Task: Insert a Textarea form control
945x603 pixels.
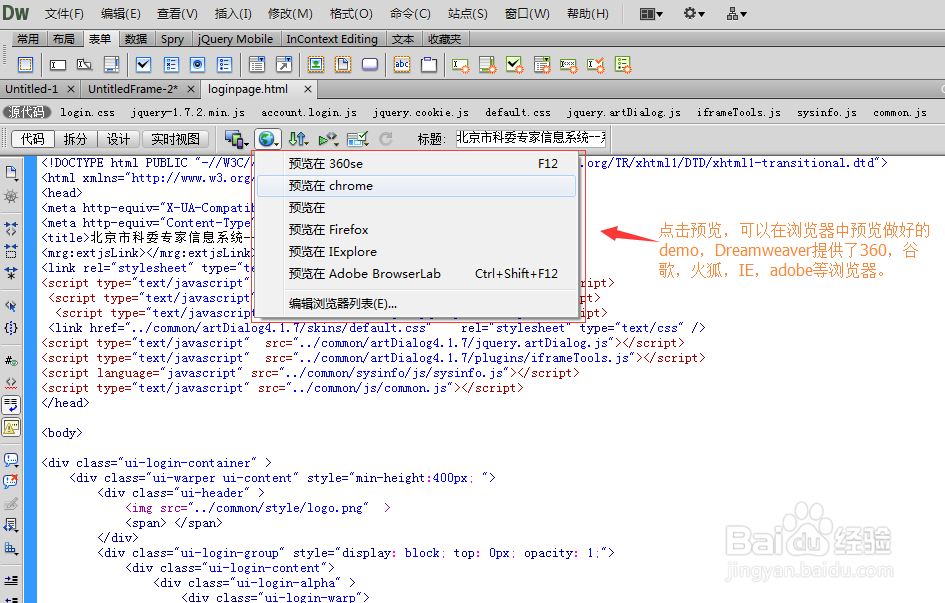Action: (111, 64)
